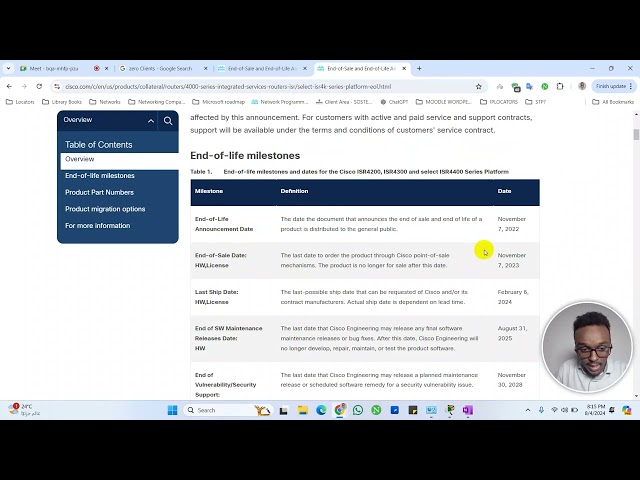
Task: Click the date November 7, 2022
Action: pos(512,224)
